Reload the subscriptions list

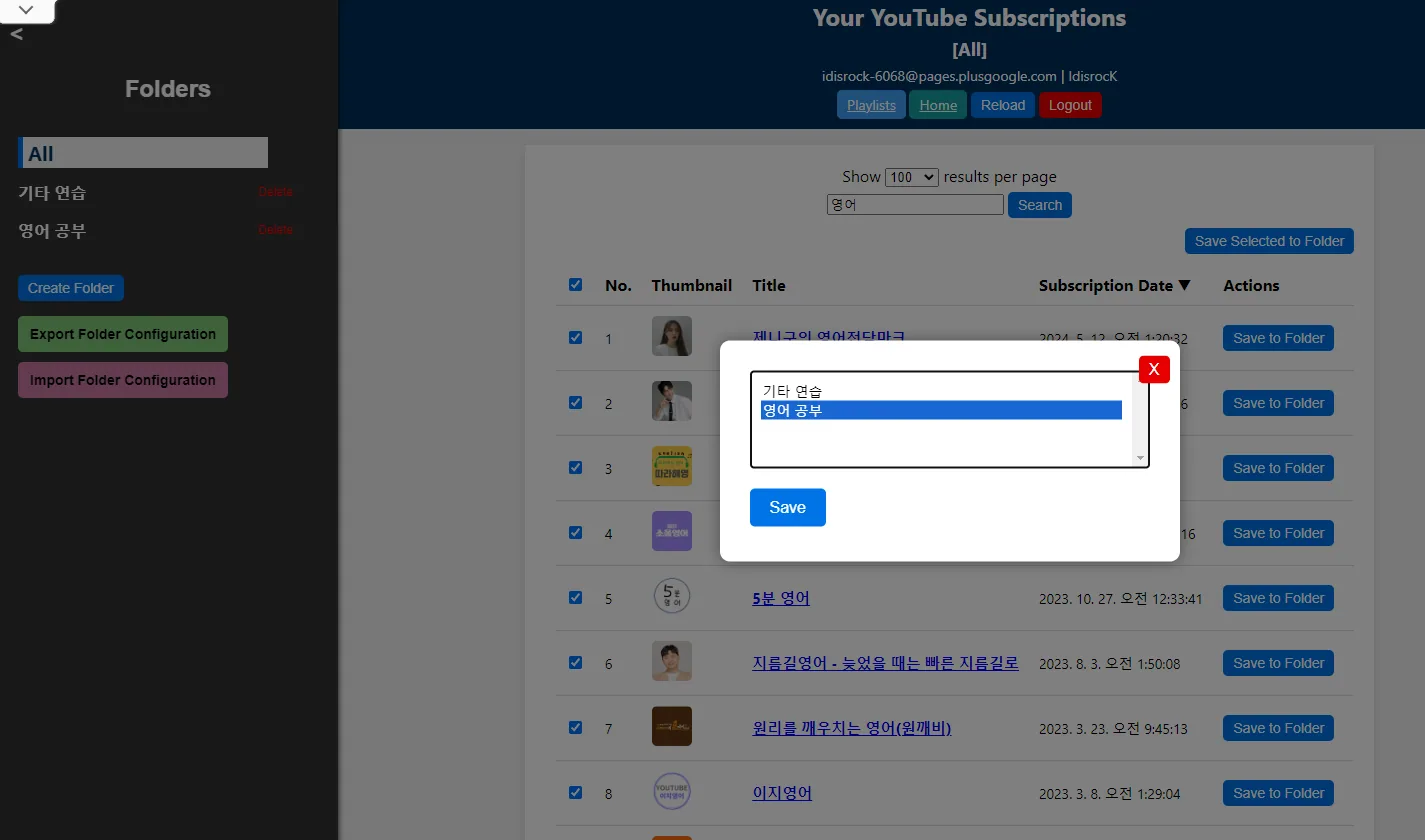coord(1003,105)
